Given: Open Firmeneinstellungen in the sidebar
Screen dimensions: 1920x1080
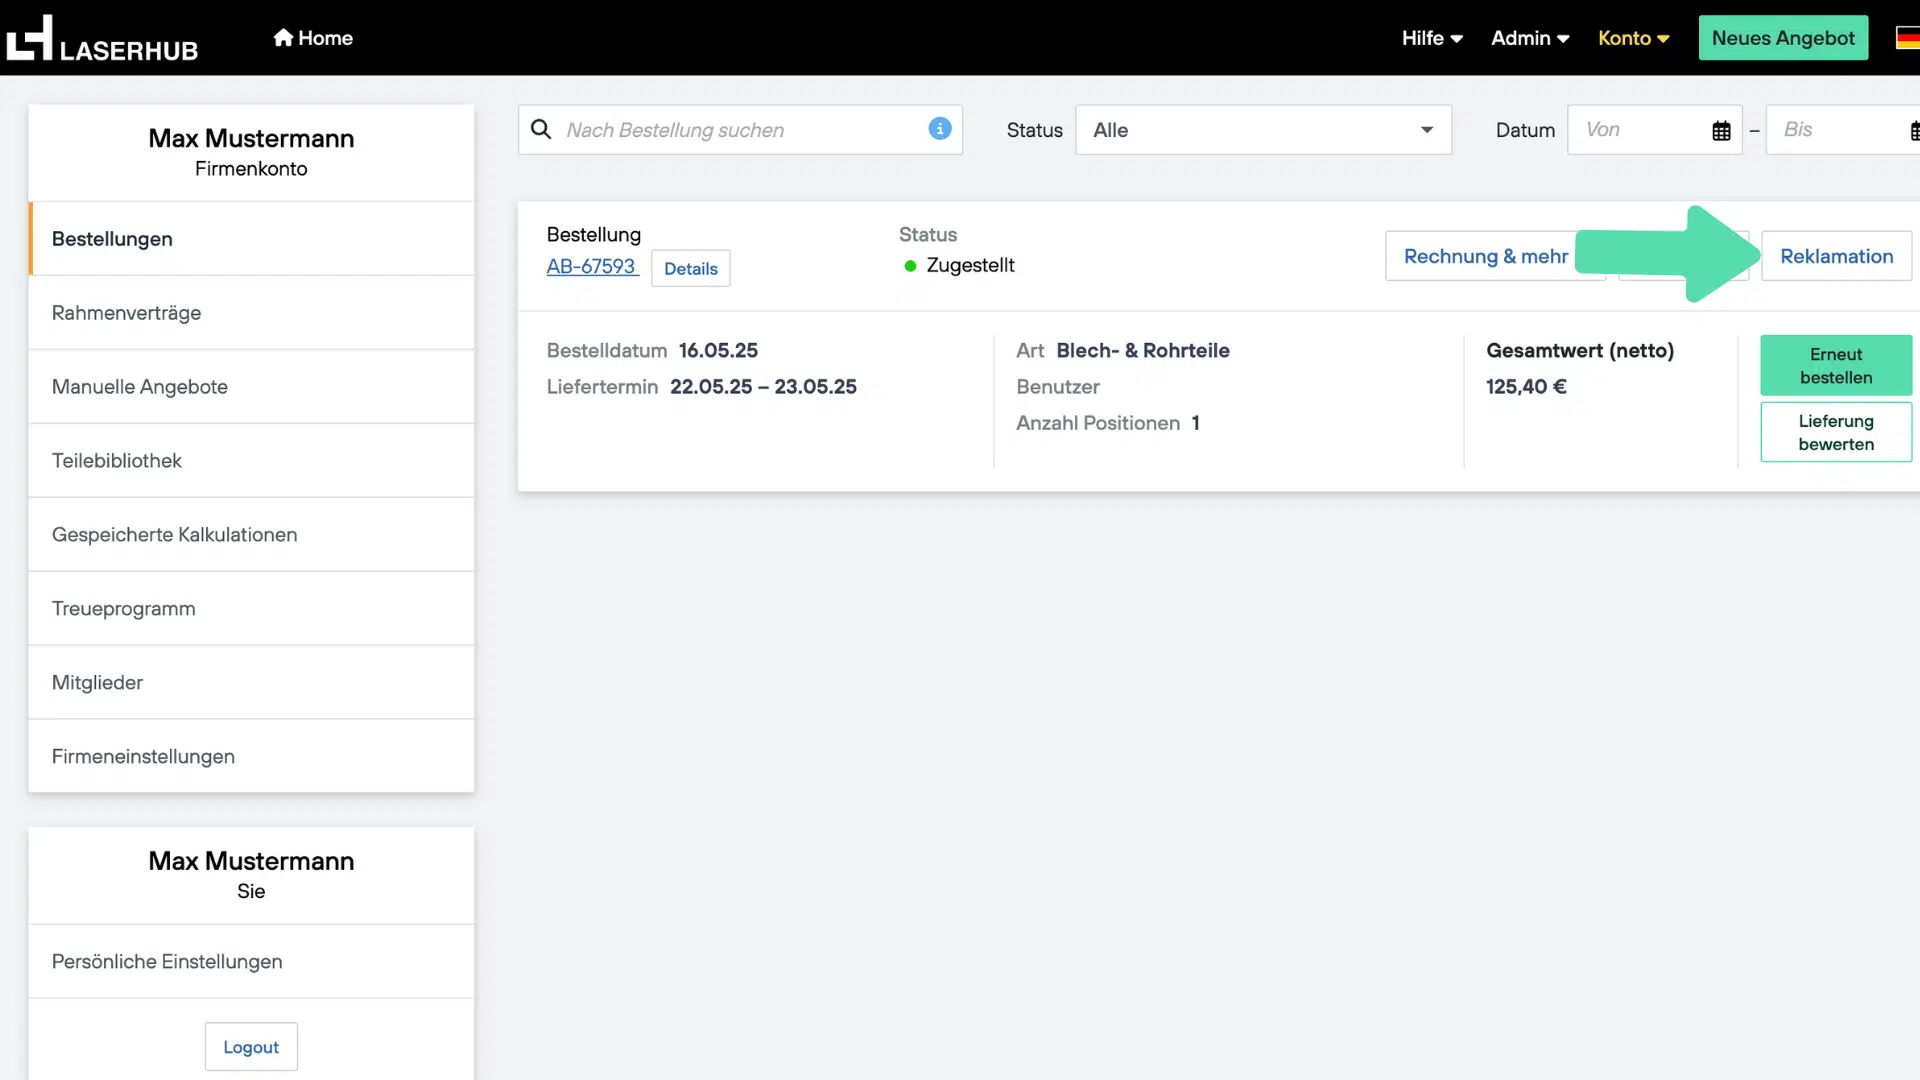Looking at the screenshot, I should [x=251, y=757].
